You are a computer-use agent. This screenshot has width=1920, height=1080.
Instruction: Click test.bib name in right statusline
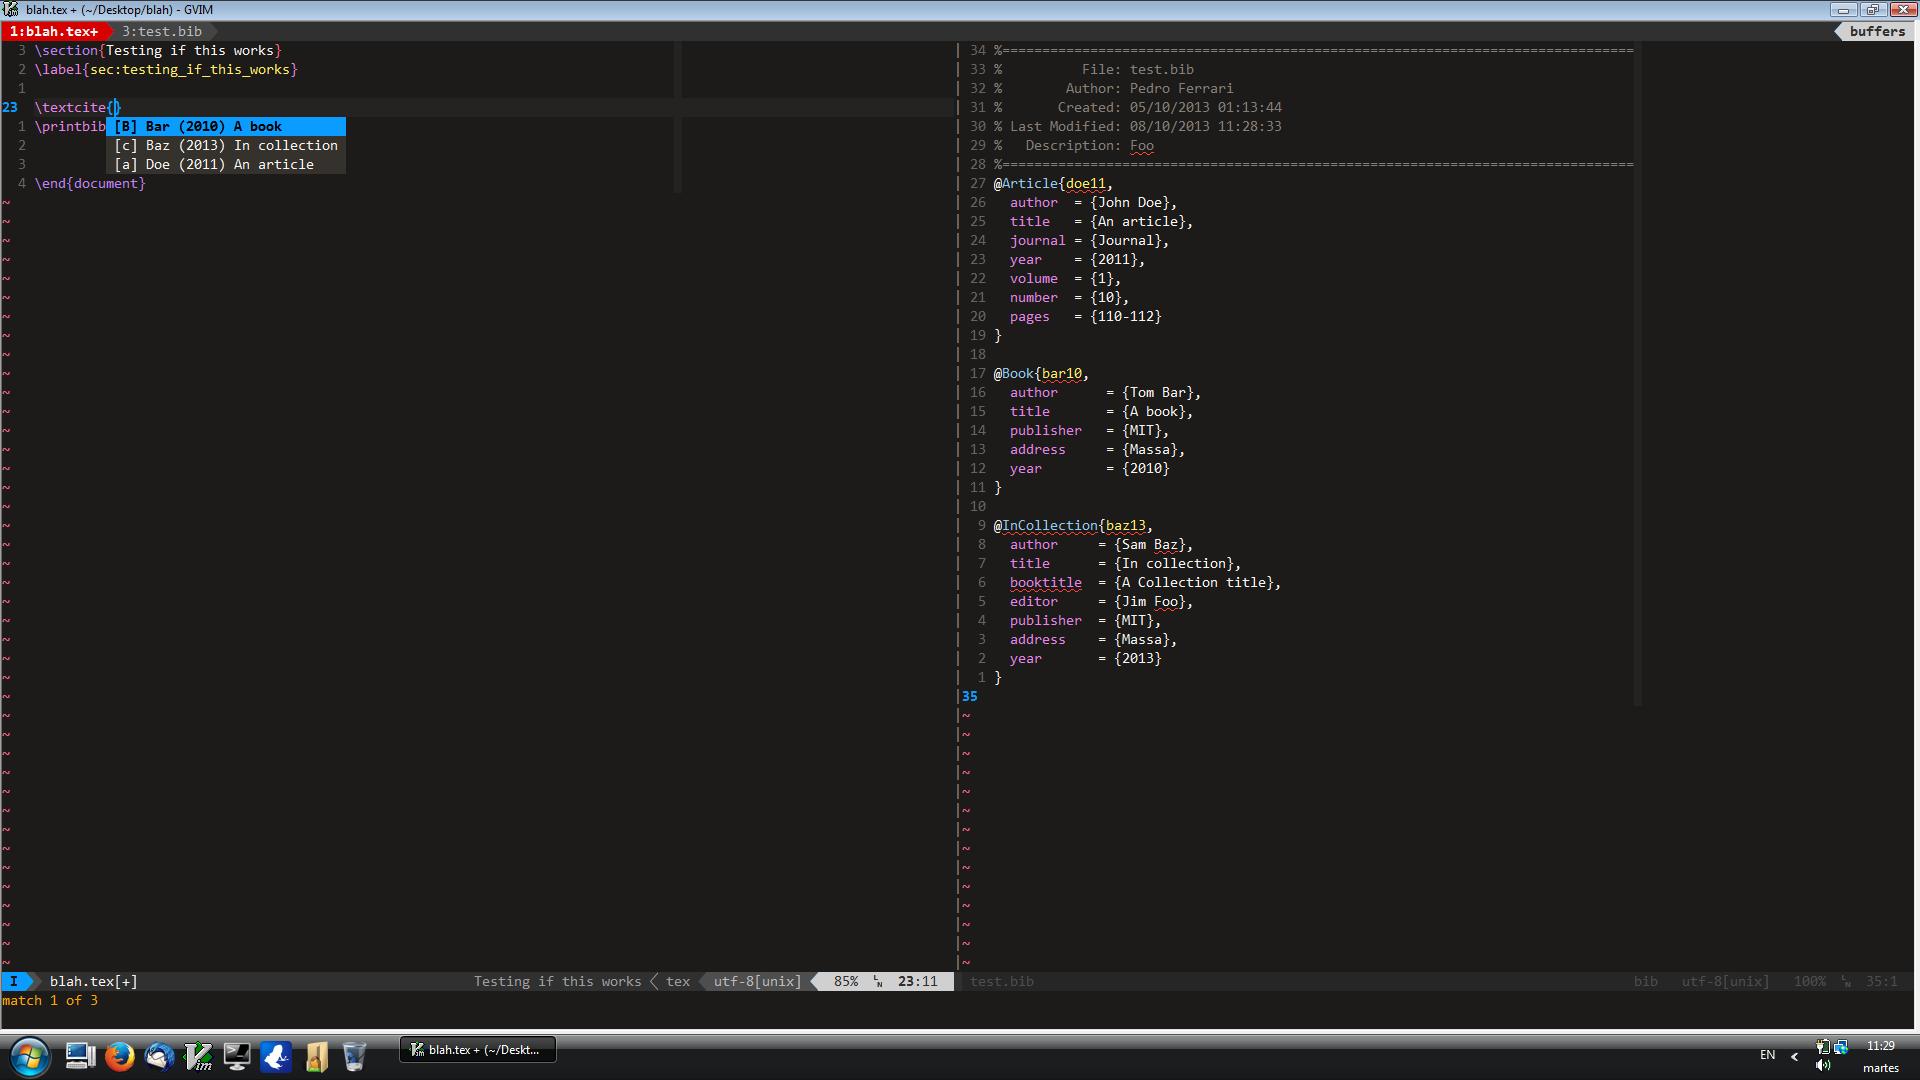[x=1002, y=981]
